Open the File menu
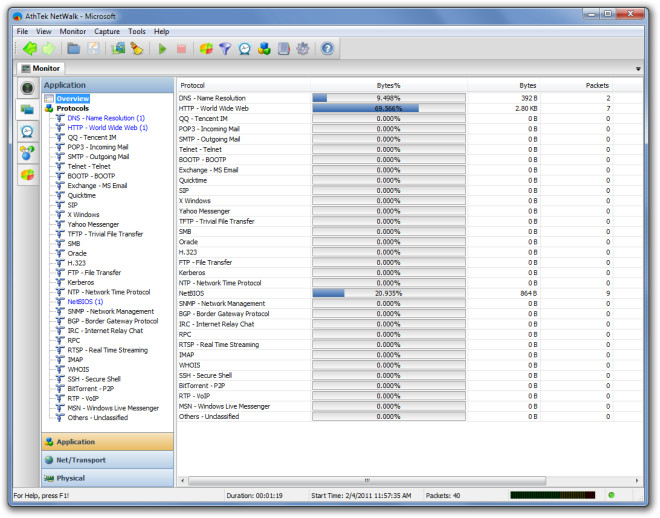 tap(22, 32)
